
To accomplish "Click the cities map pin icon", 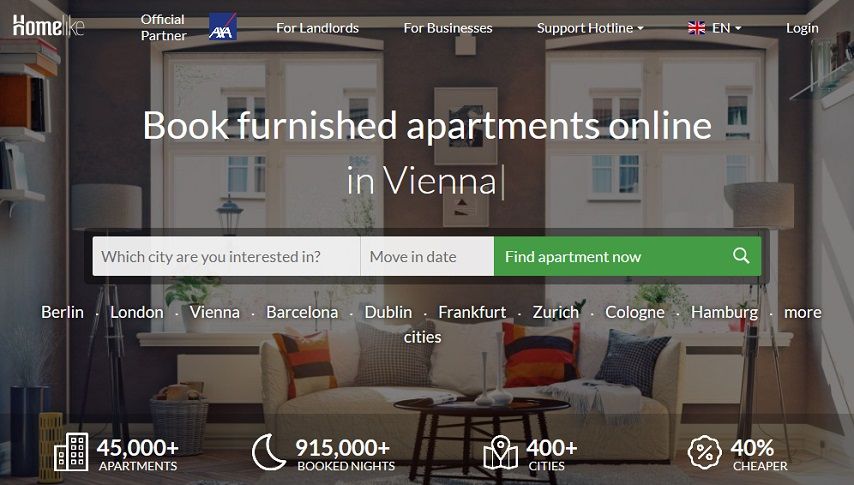I will point(501,452).
